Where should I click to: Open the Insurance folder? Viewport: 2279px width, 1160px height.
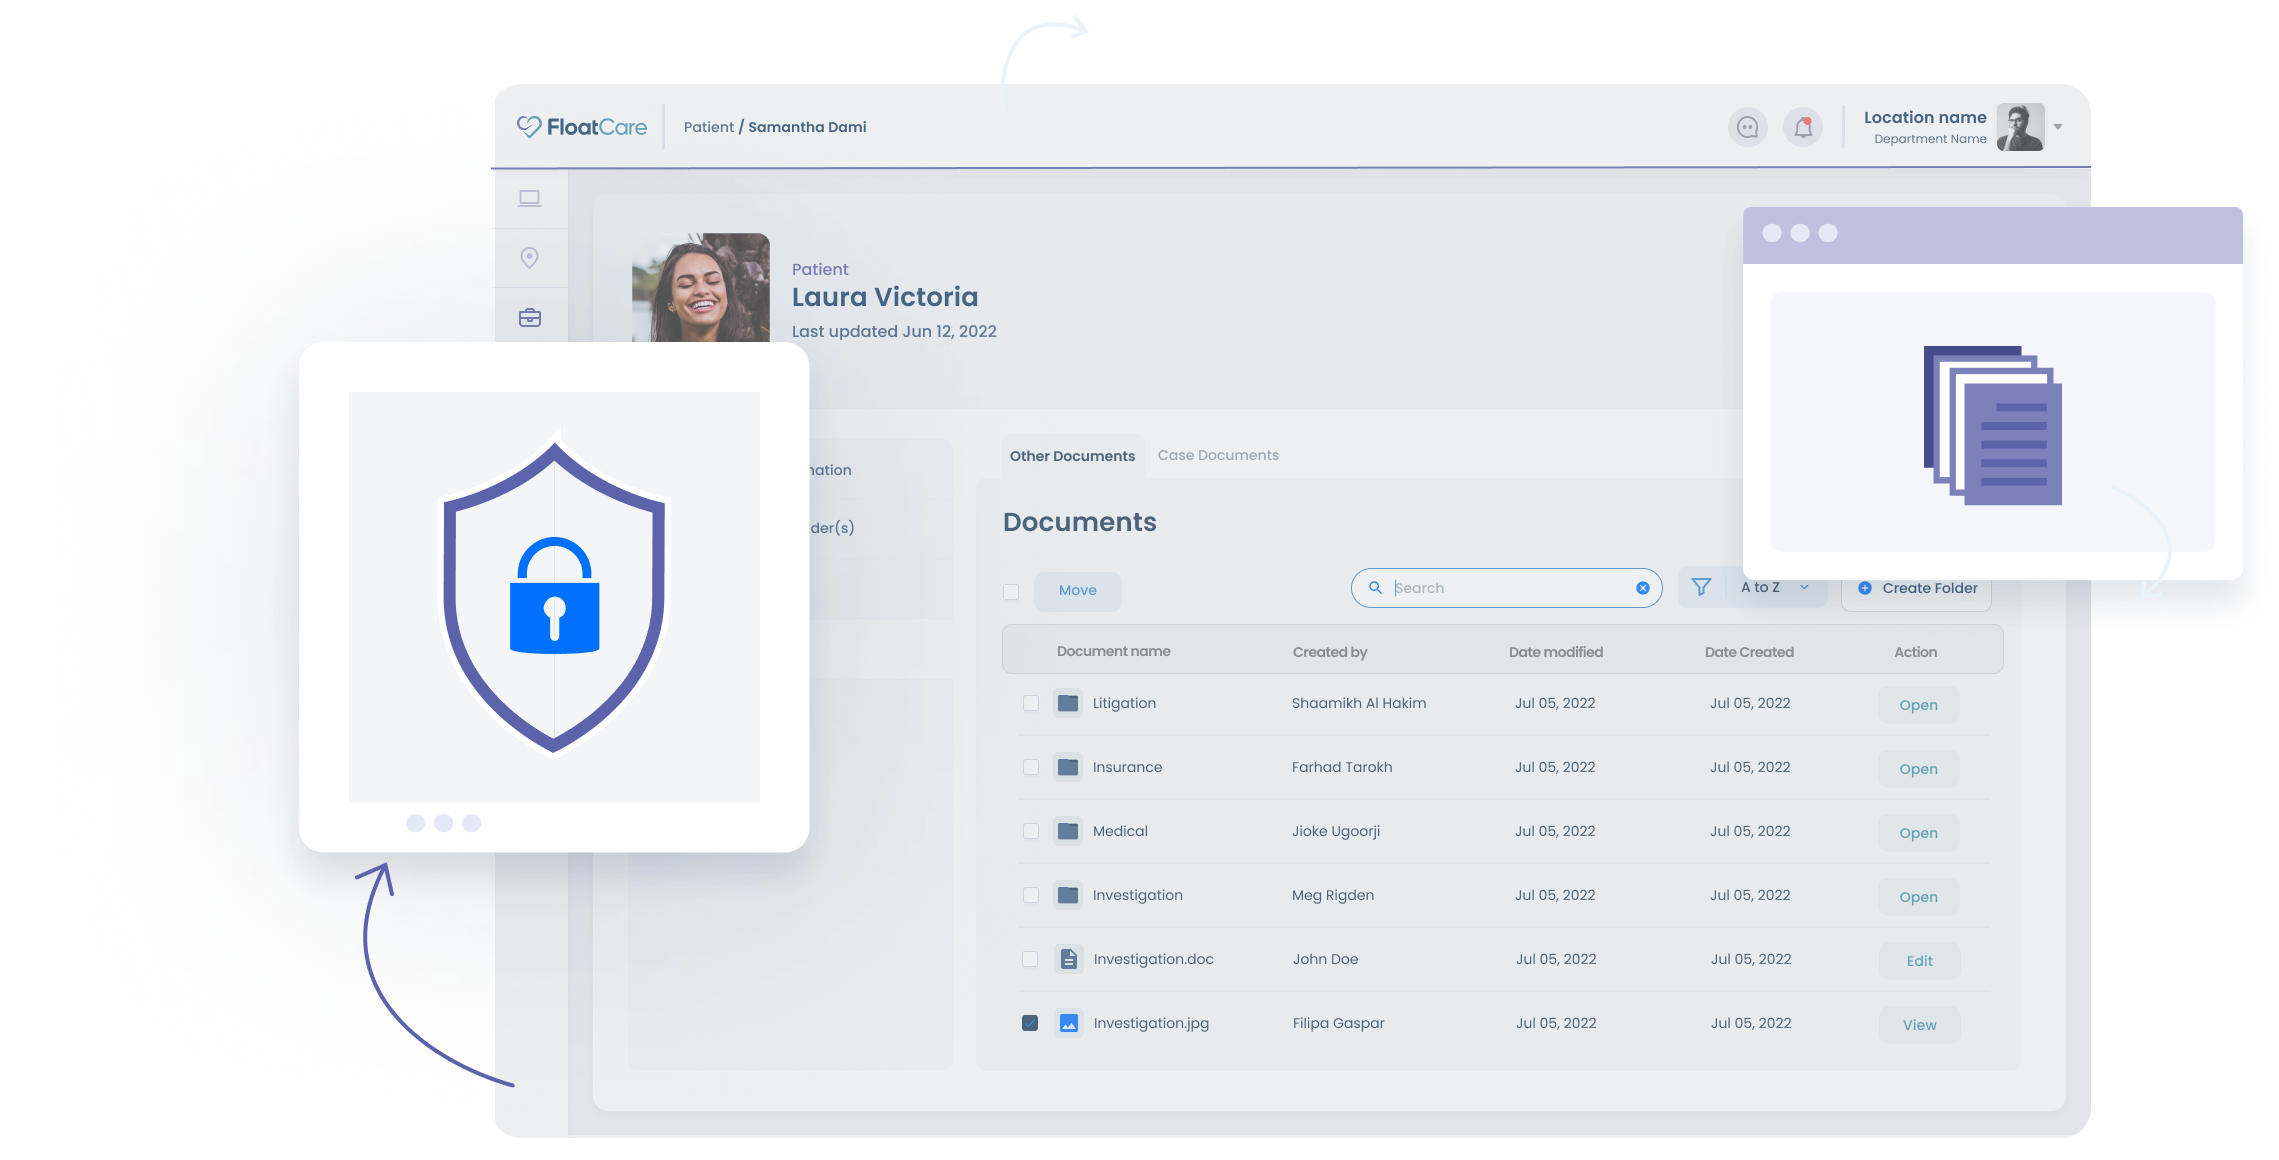click(1918, 769)
